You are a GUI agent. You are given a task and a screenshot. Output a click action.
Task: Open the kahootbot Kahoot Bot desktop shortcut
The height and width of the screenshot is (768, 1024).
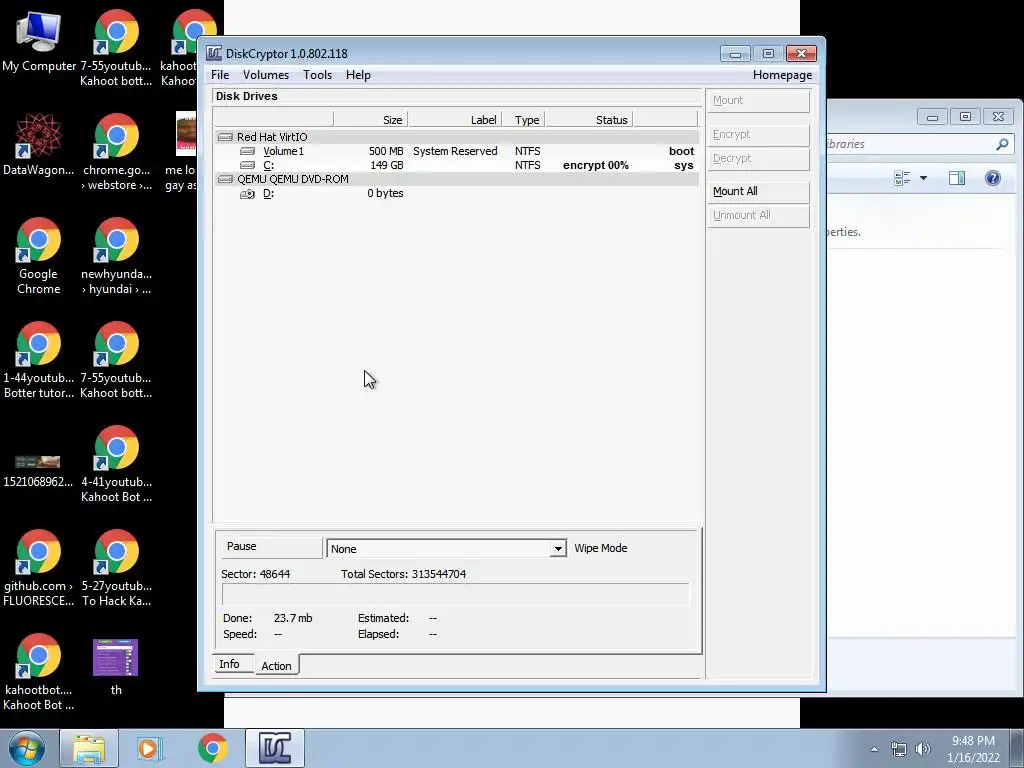coord(39,671)
